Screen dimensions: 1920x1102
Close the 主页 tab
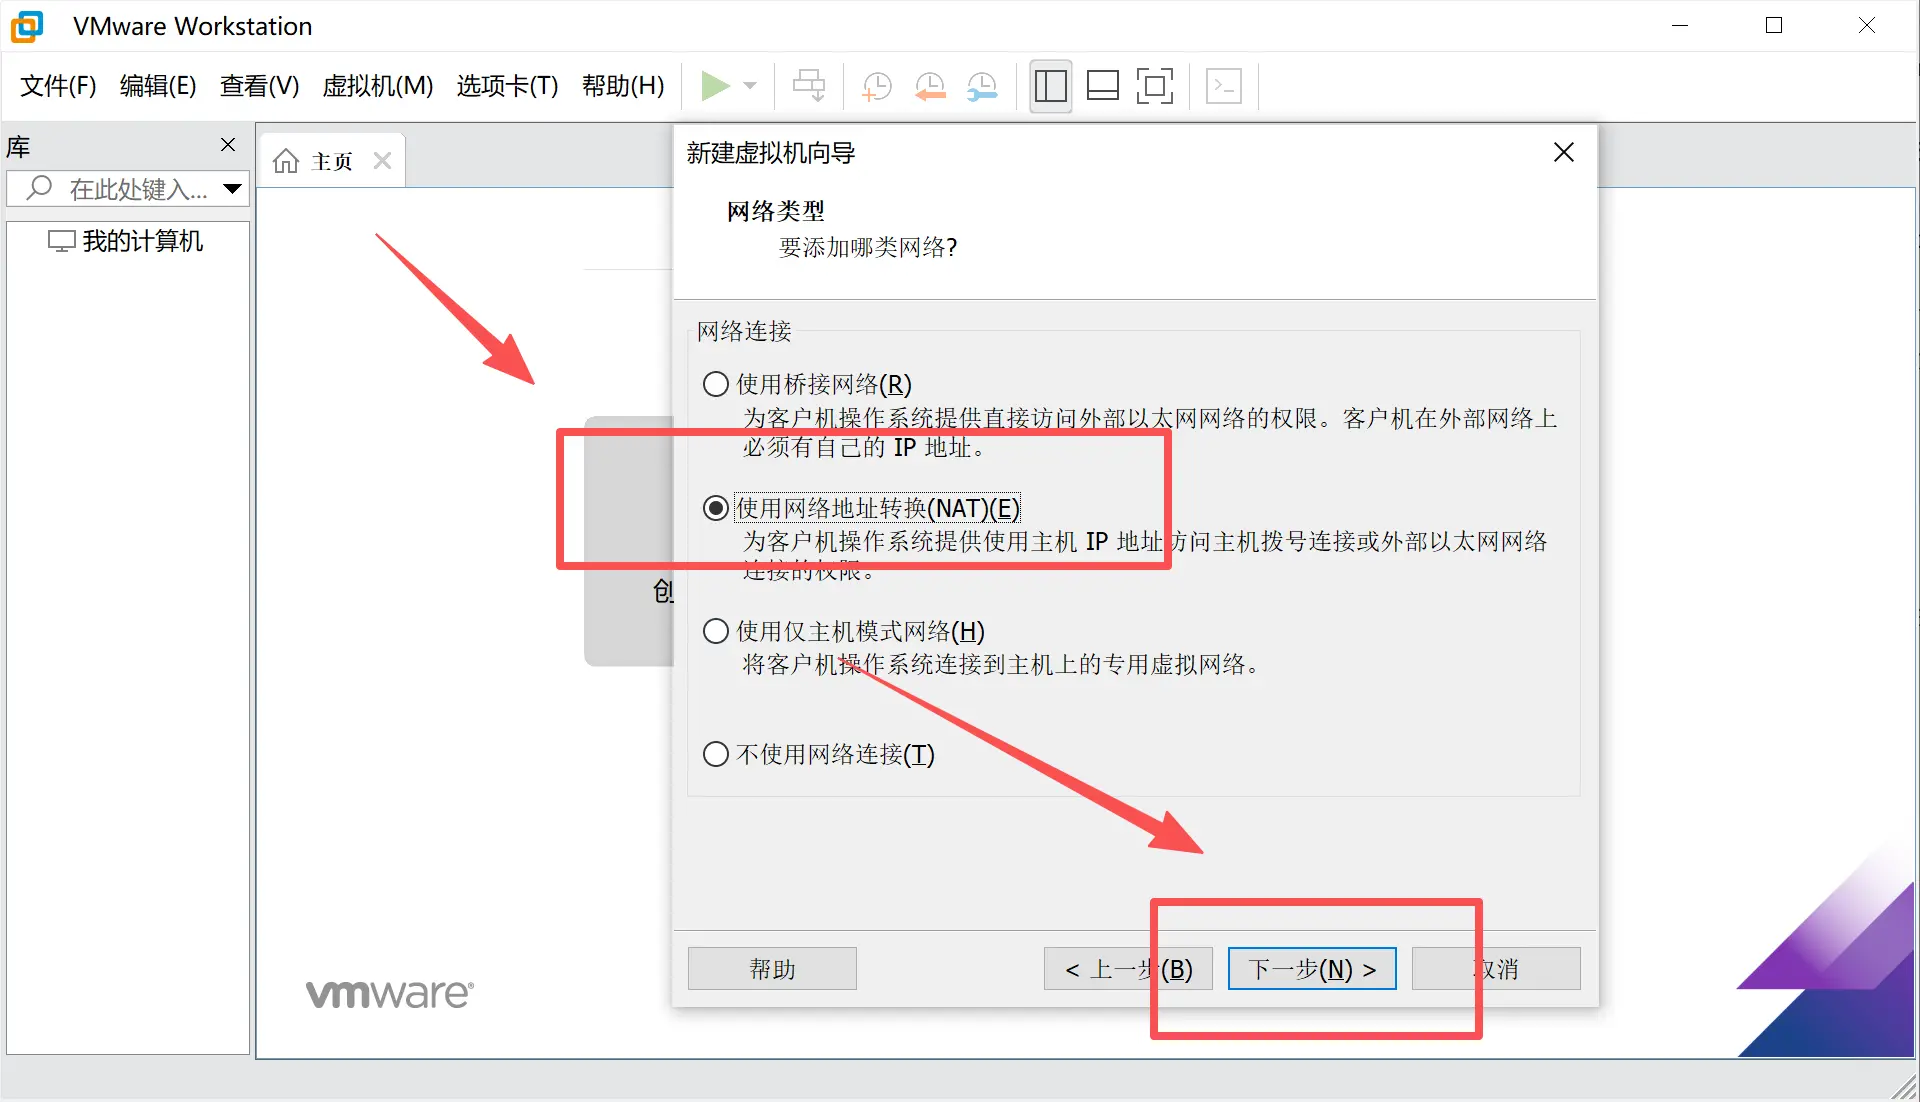tap(382, 161)
